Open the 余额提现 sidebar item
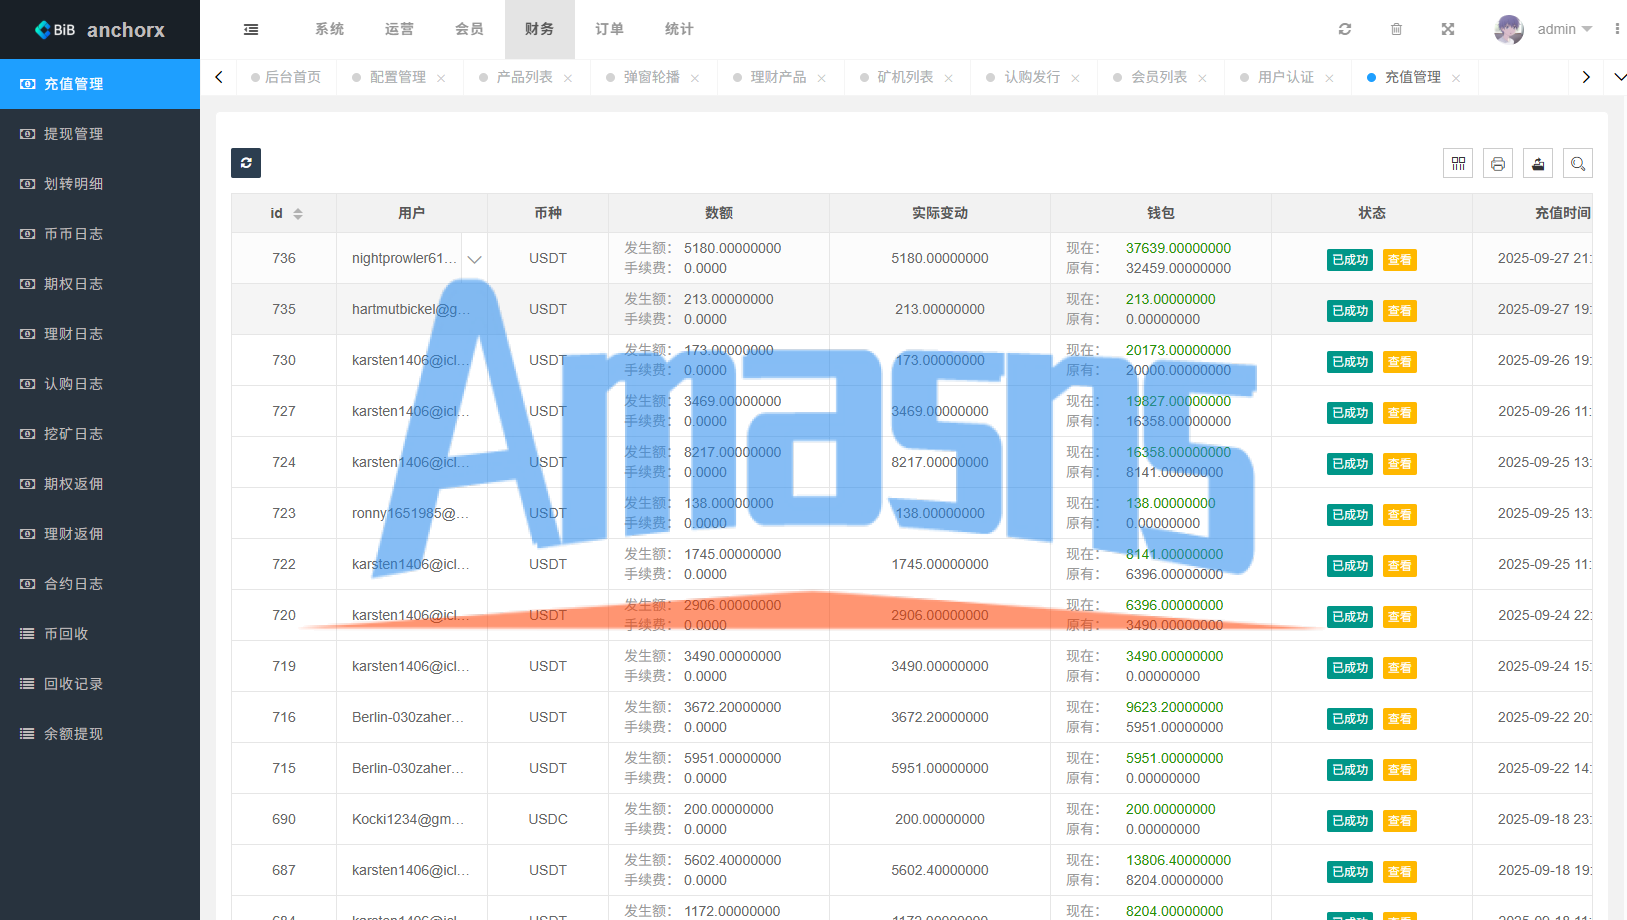Screen dimensions: 1627x920 [x=100, y=734]
